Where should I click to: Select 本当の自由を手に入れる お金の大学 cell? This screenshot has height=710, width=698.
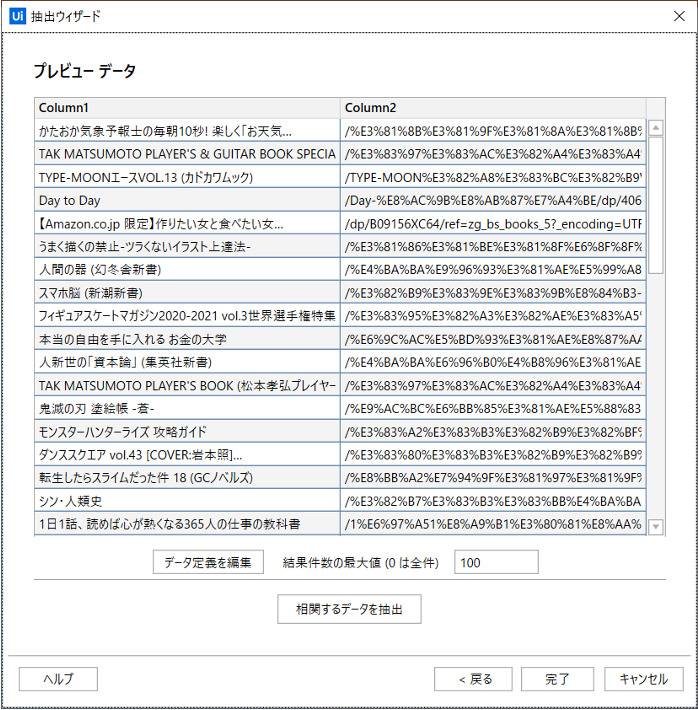click(x=187, y=339)
